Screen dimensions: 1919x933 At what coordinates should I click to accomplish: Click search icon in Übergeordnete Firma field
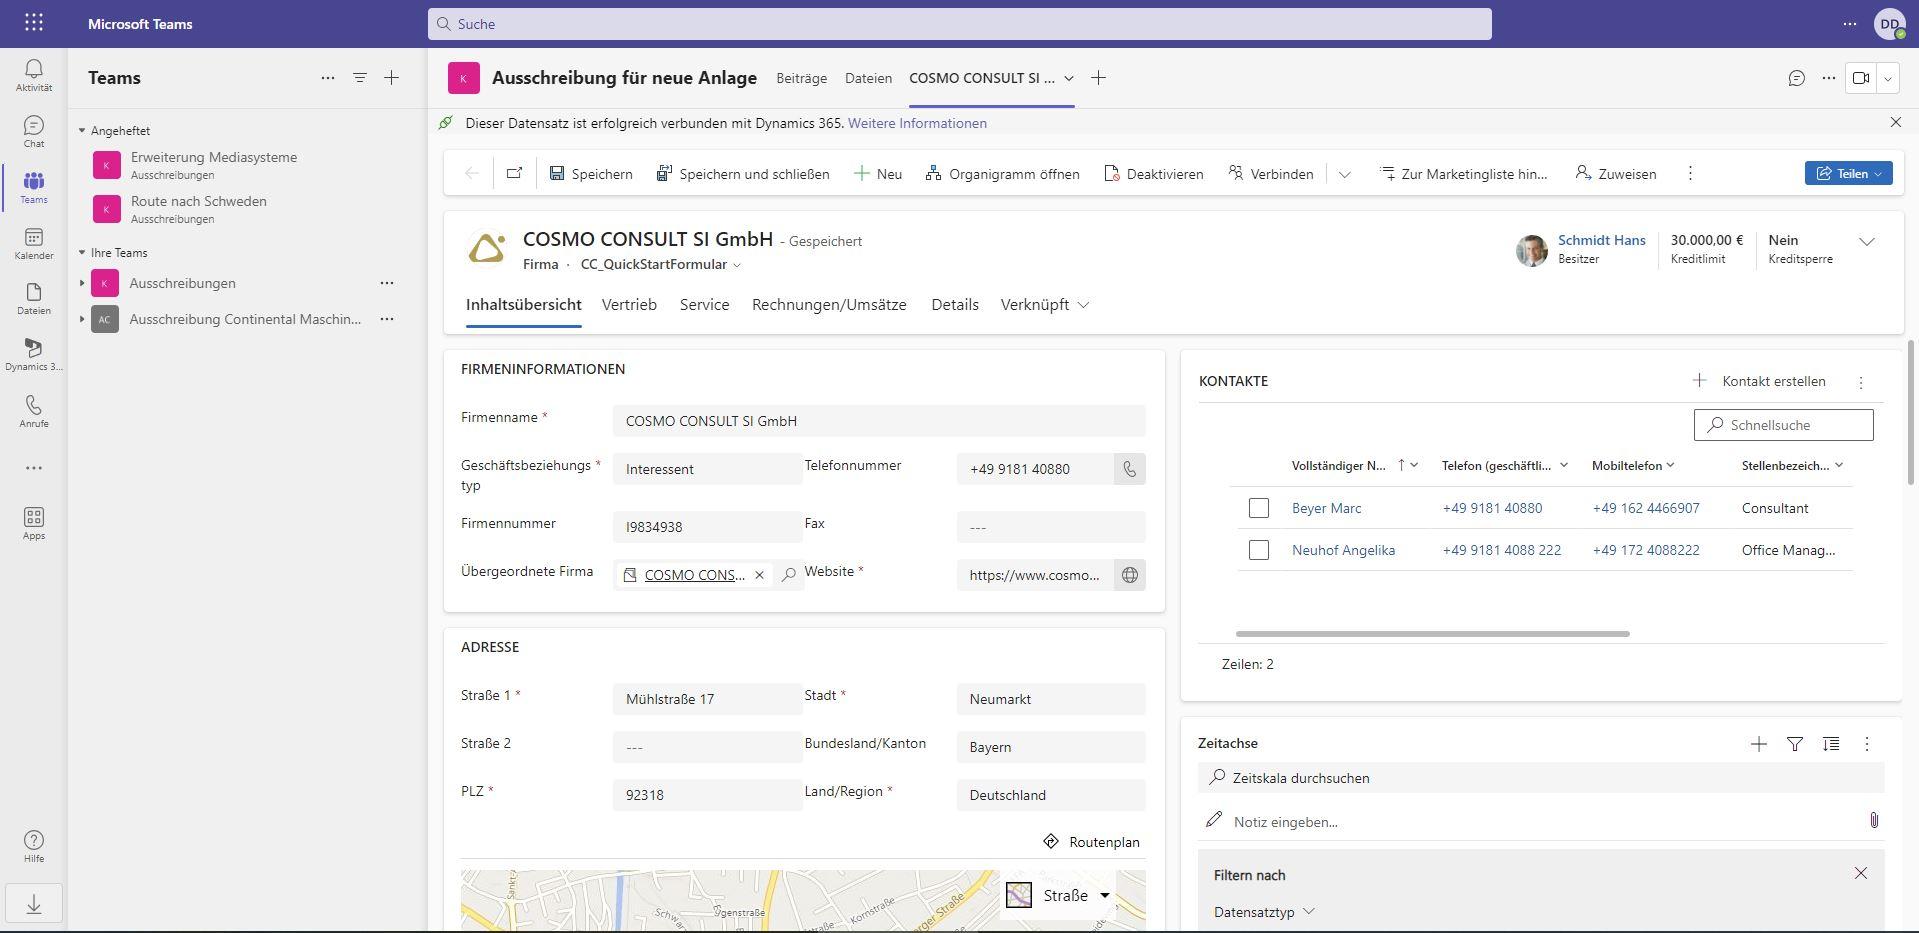point(789,575)
